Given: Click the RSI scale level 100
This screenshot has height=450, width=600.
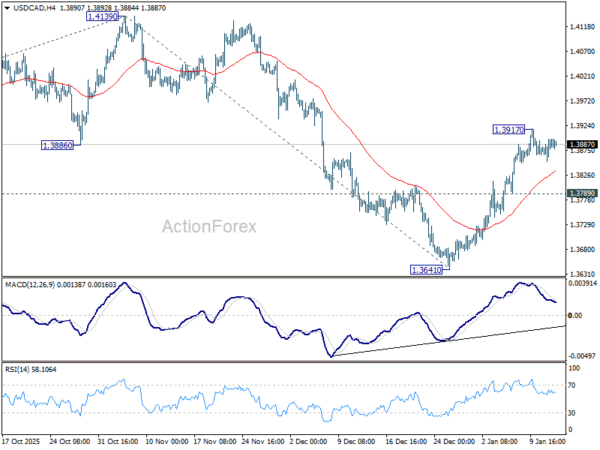Looking at the screenshot, I should [574, 368].
